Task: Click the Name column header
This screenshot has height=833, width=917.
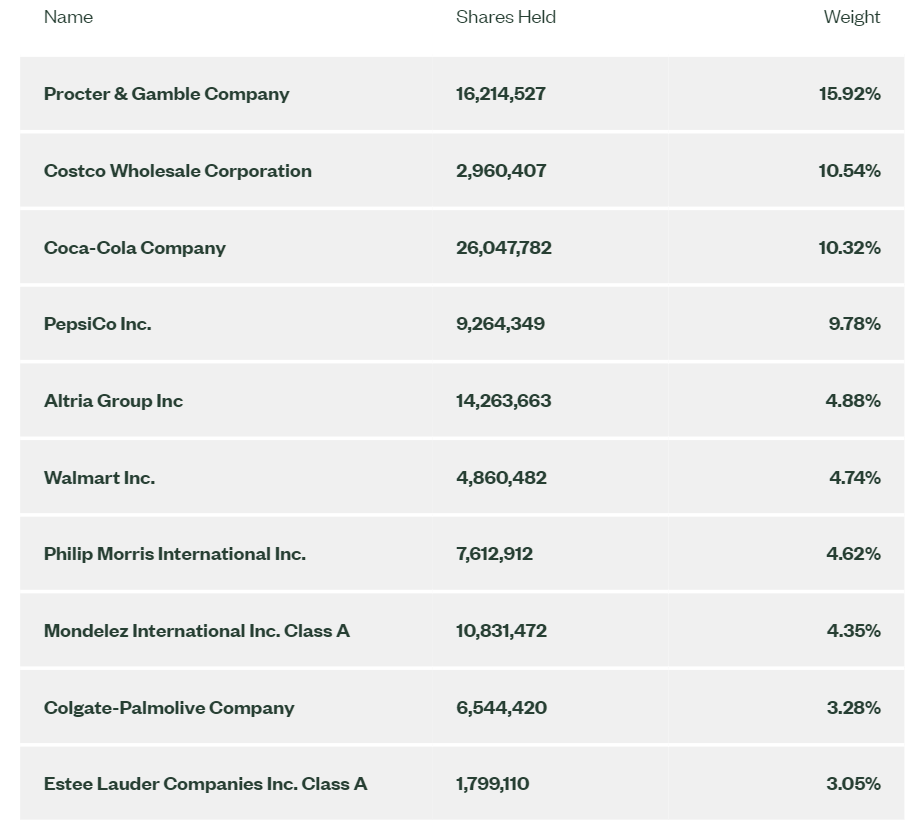Action: pos(68,17)
